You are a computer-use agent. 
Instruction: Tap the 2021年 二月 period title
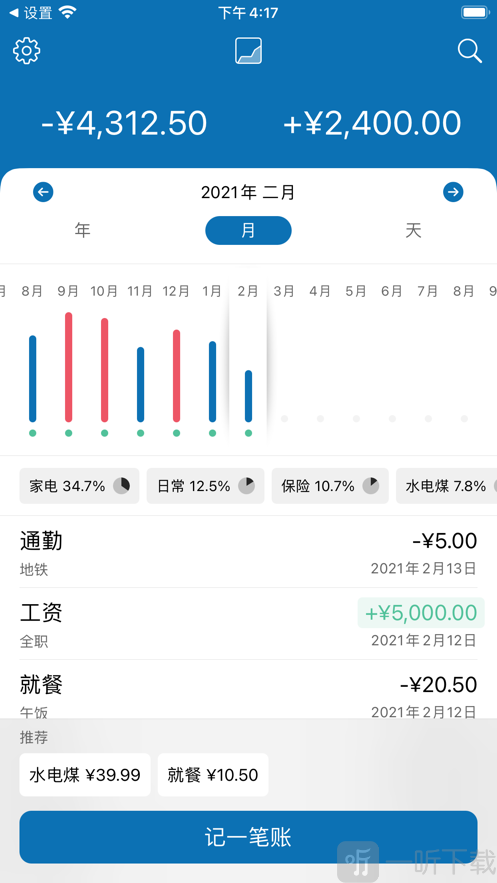coord(248,192)
